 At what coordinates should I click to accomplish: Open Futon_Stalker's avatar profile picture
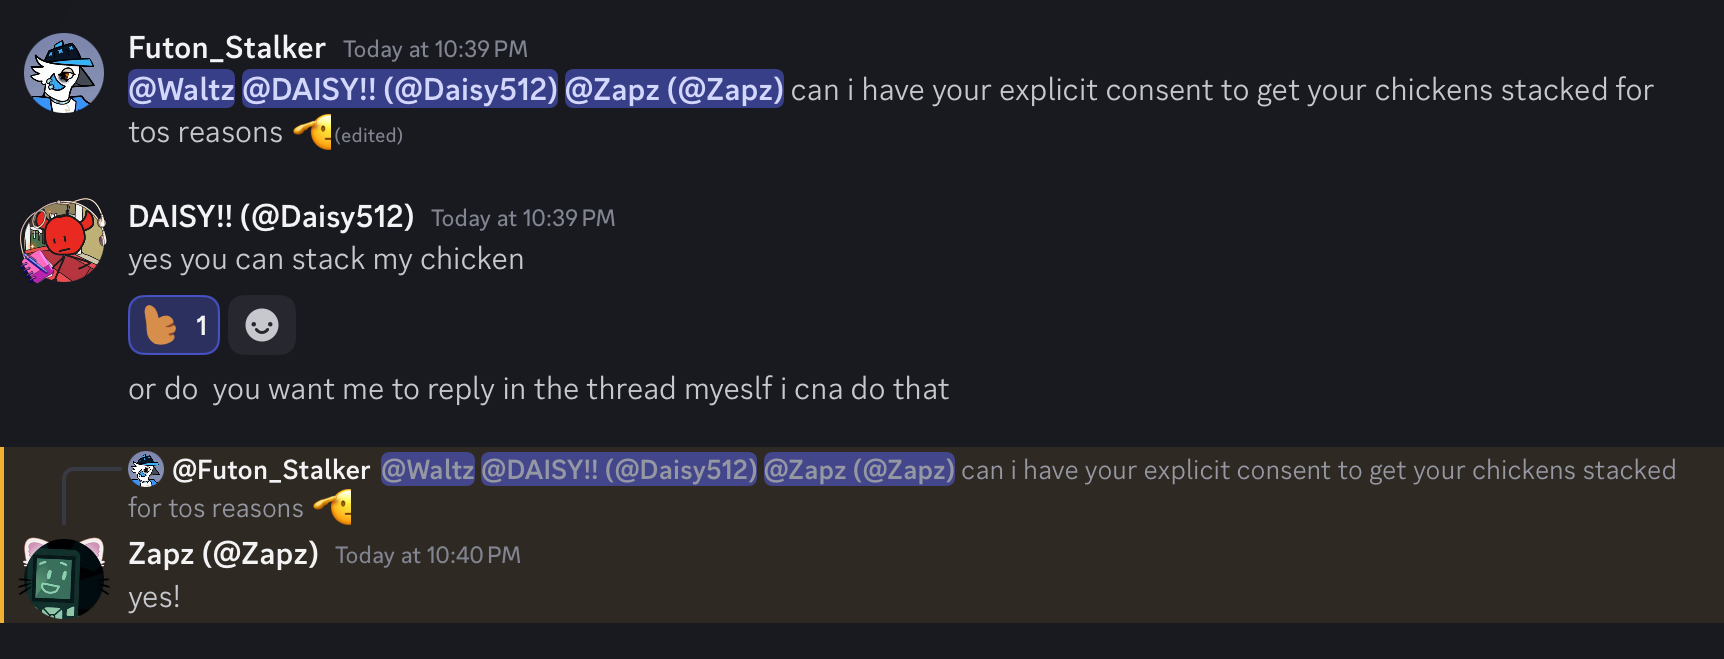point(64,73)
